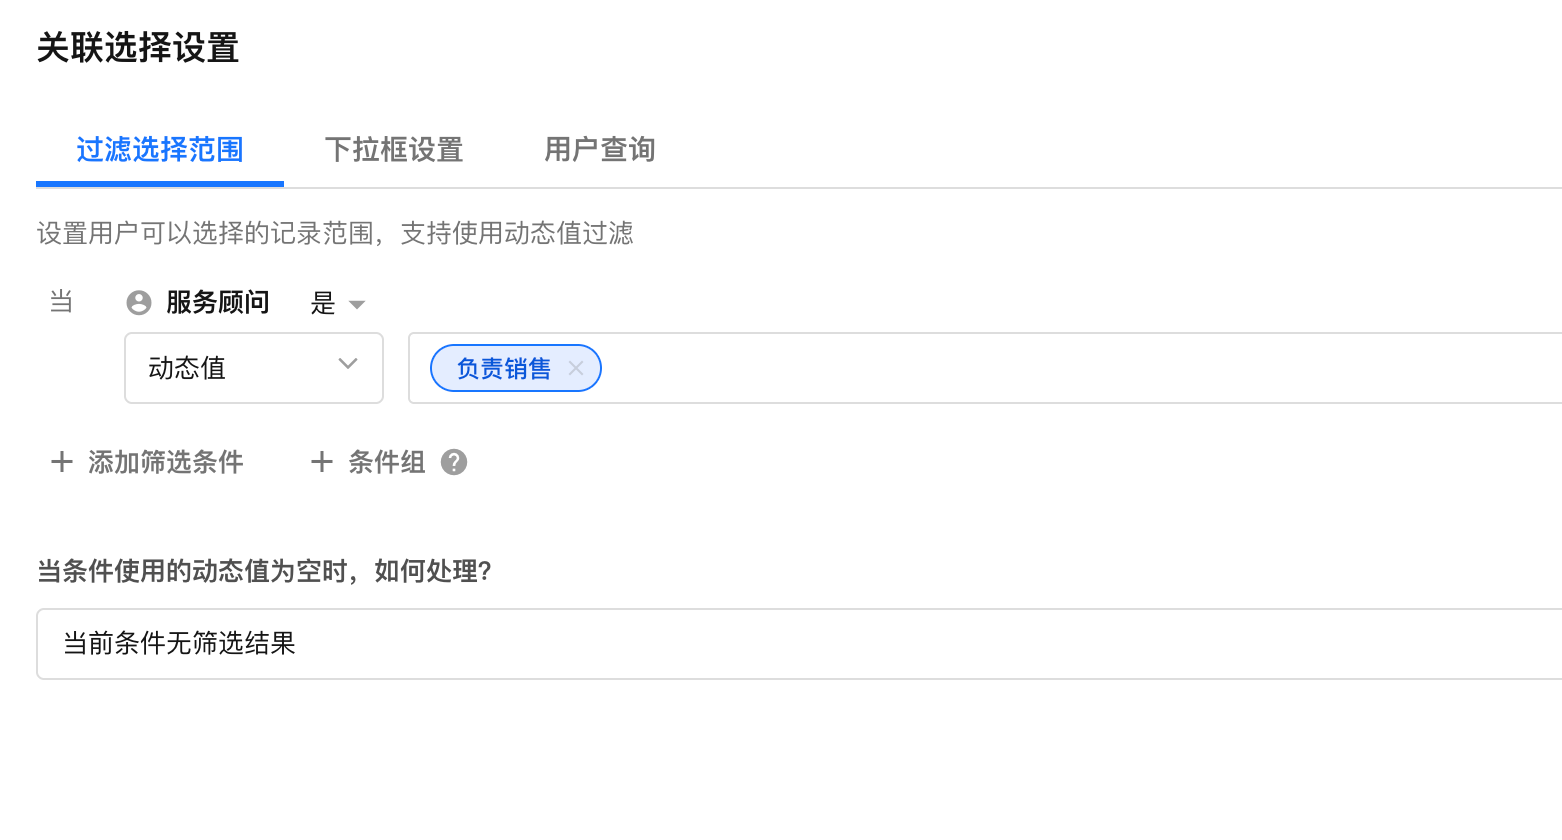Image resolution: width=1562 pixels, height=840 pixels.
Task: Click the chevron inside the 动态值 box
Action: [x=348, y=364]
